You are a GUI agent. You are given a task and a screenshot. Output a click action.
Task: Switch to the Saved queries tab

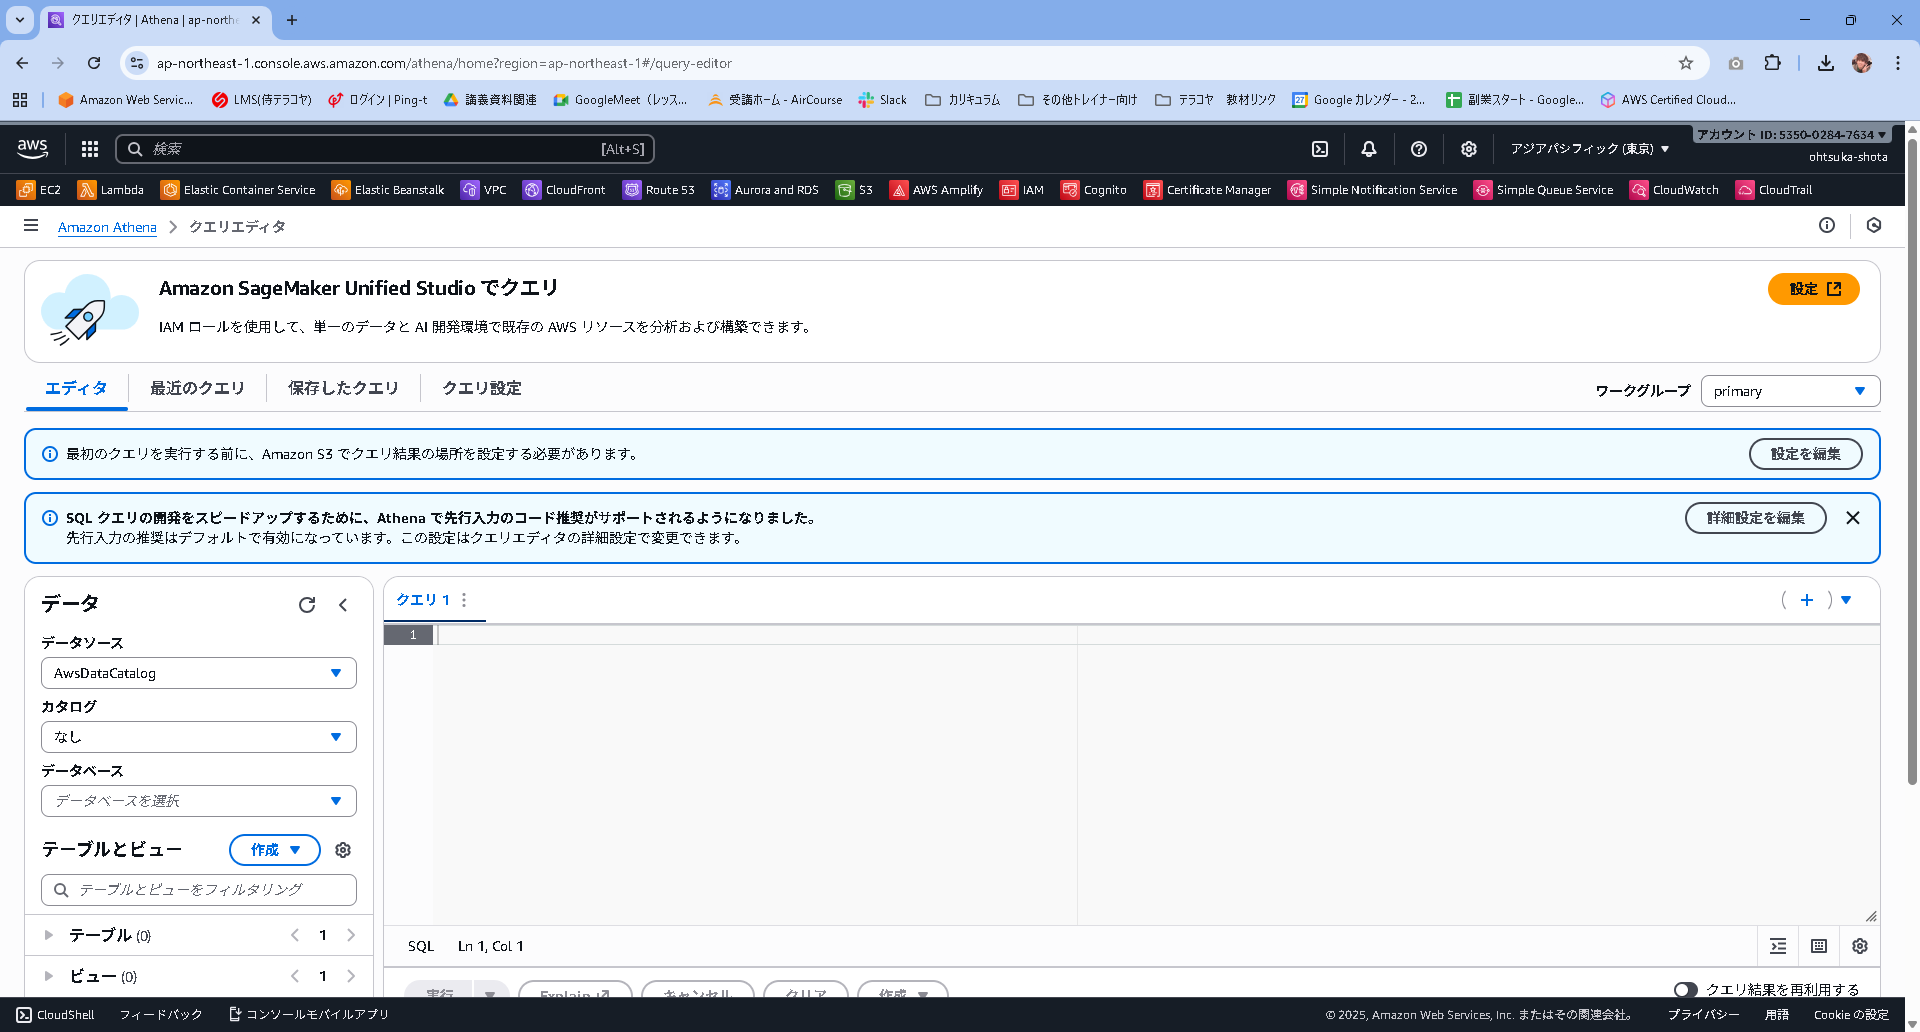pos(343,388)
